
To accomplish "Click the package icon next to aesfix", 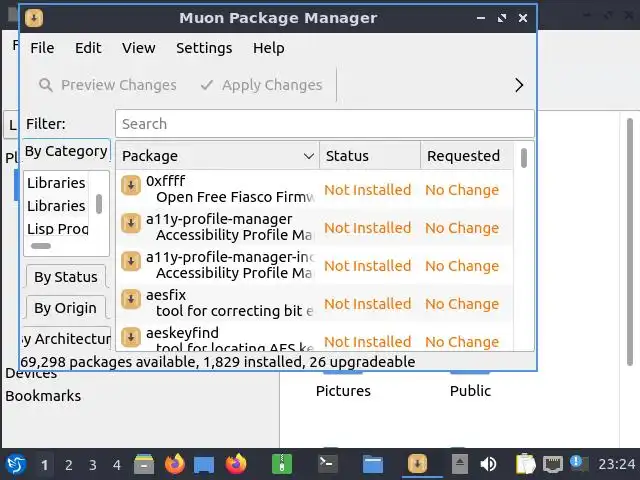I will tap(131, 299).
